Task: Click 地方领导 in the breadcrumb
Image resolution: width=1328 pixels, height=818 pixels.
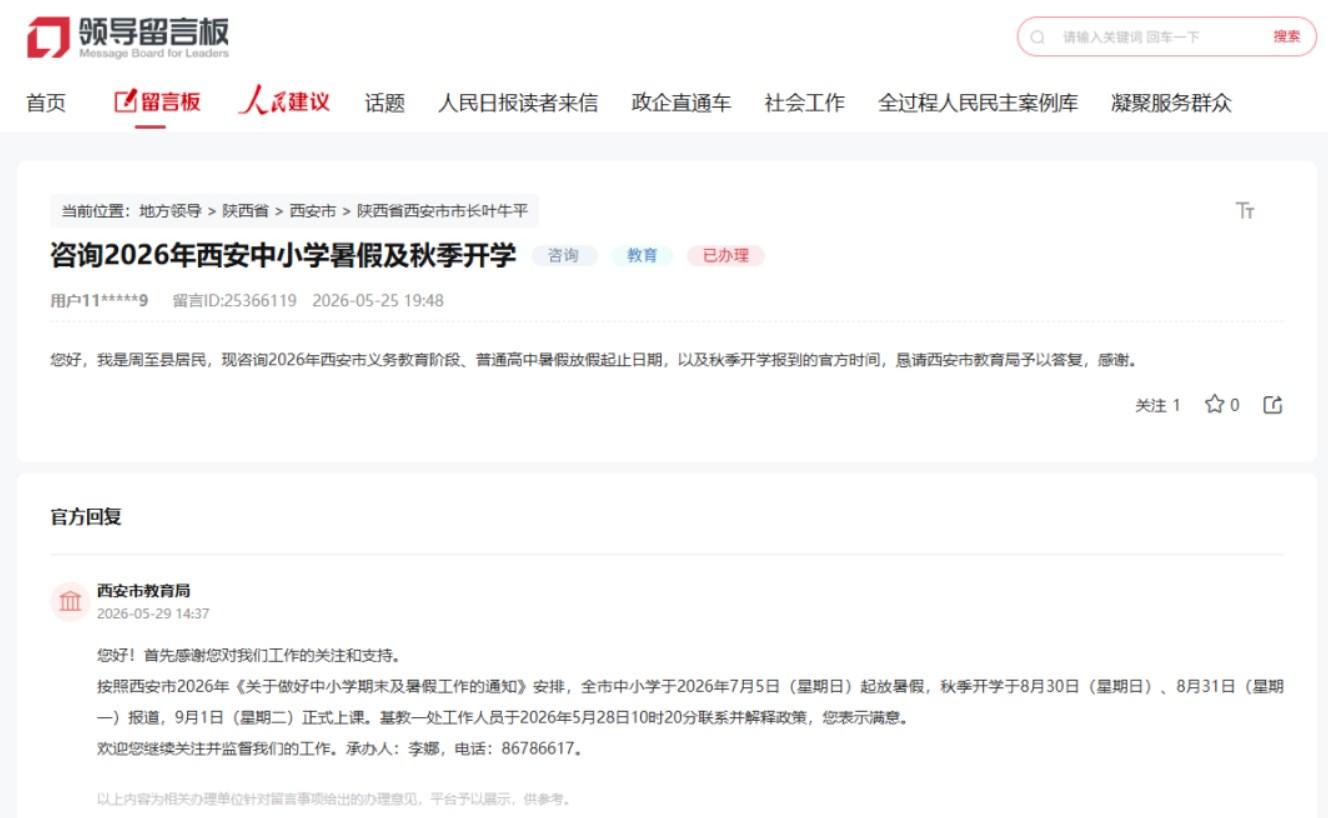Action: pyautogui.click(x=171, y=211)
